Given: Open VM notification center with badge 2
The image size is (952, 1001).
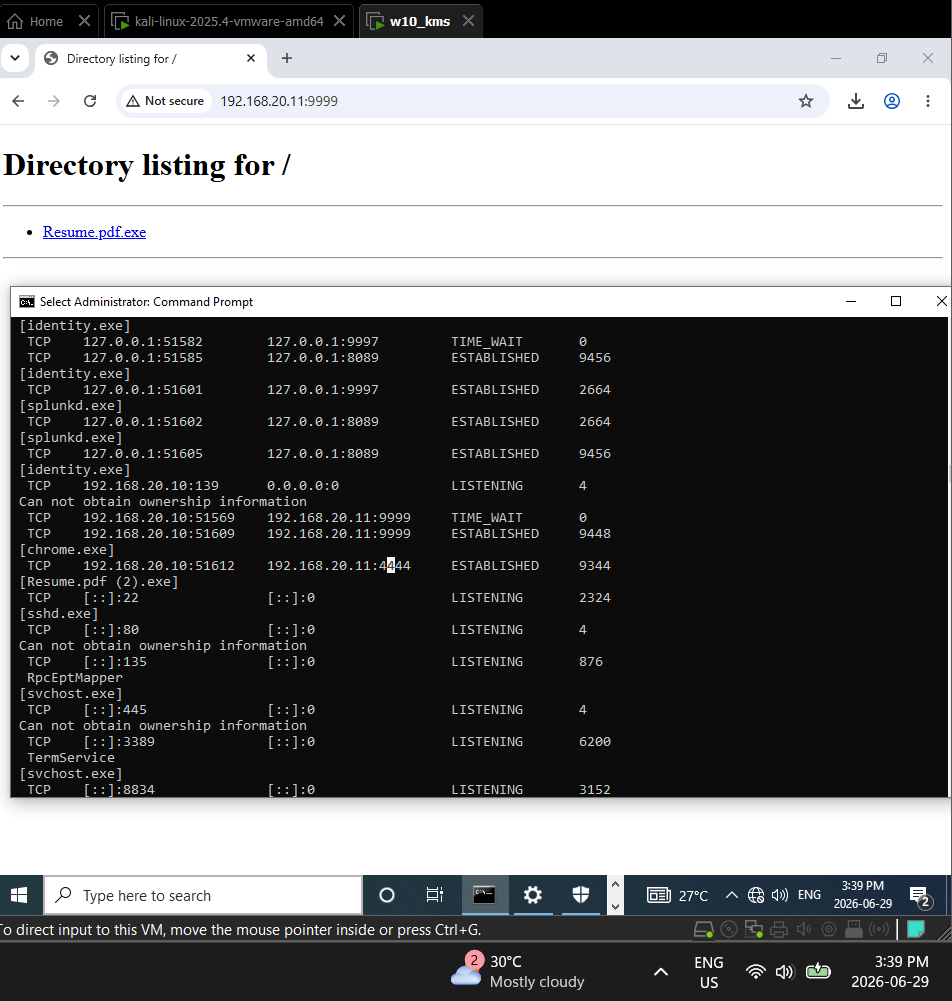Looking at the screenshot, I should click(921, 896).
